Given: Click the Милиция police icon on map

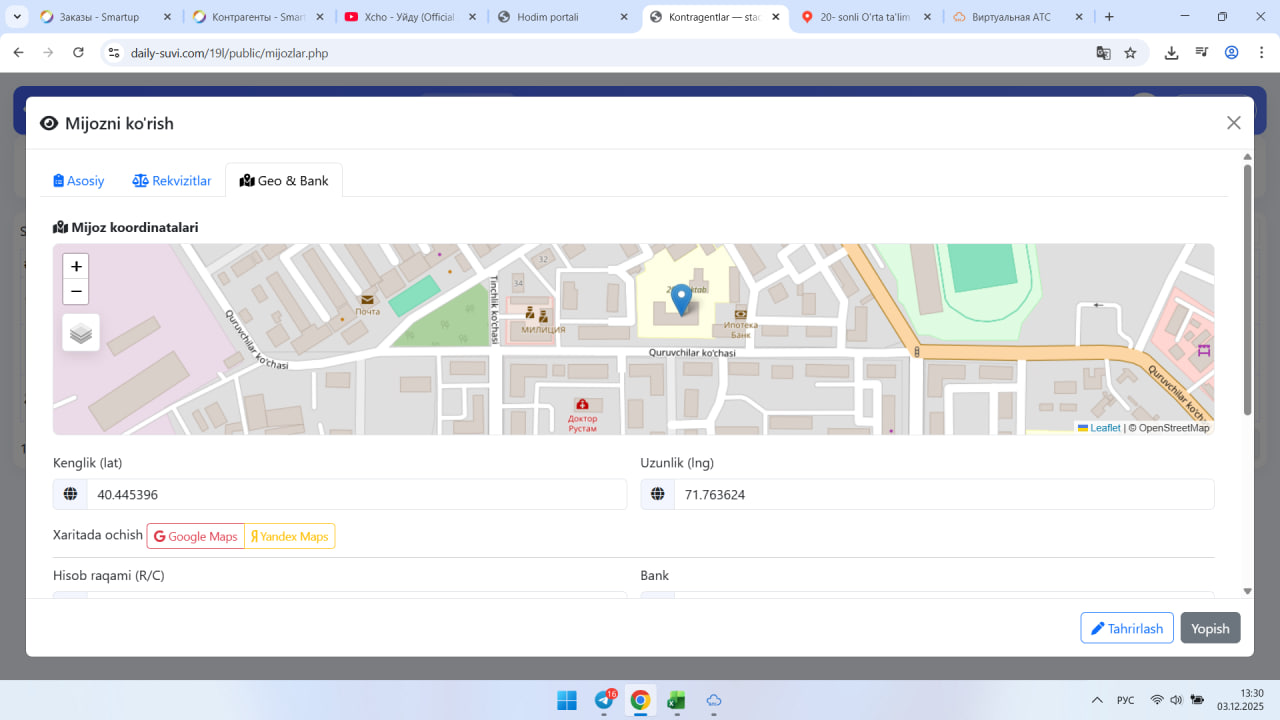Looking at the screenshot, I should point(536,313).
